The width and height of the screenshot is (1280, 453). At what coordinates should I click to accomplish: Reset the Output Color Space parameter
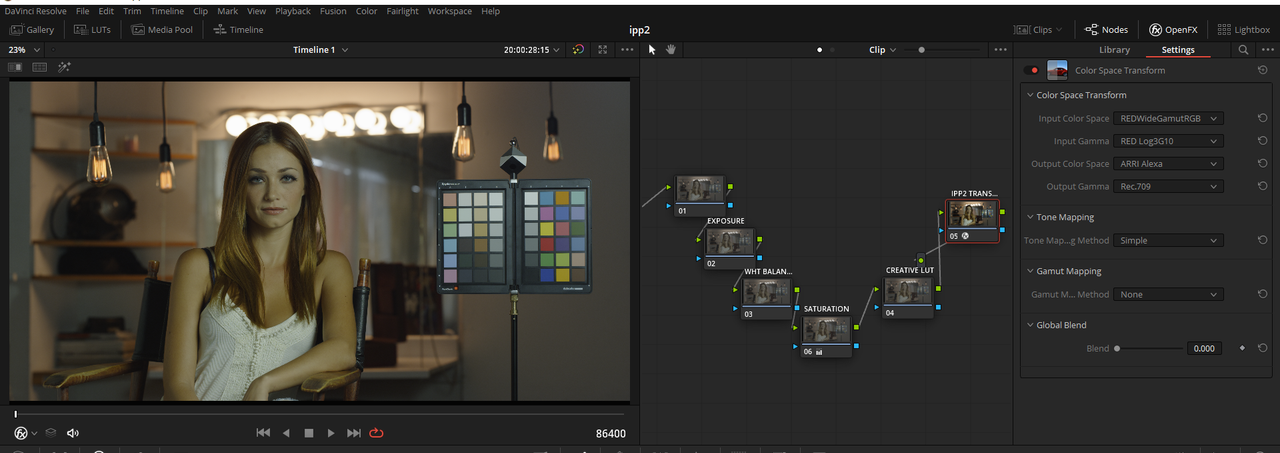[x=1263, y=163]
